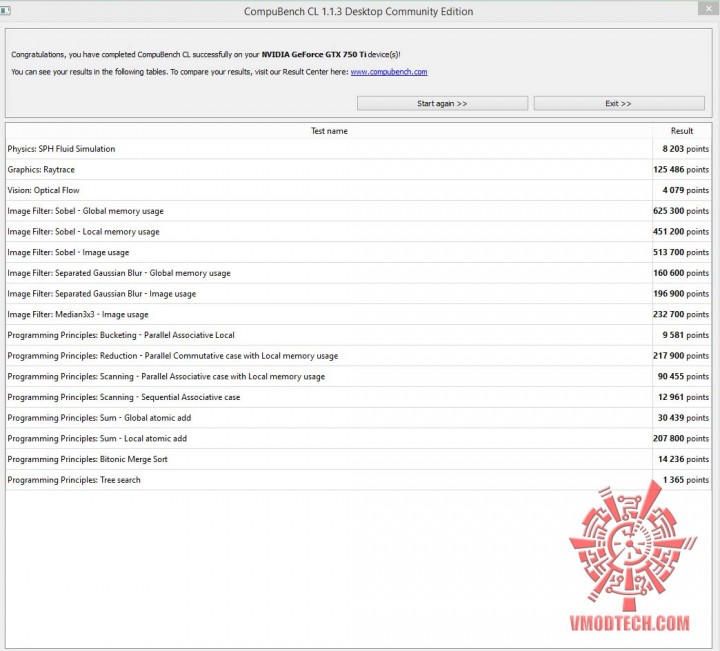The height and width of the screenshot is (651, 720).
Task: Click the 232 700 points result
Action: pyautogui.click(x=681, y=314)
